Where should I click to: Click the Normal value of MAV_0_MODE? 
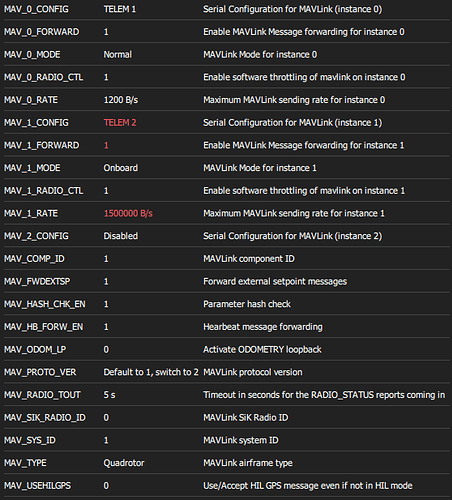click(117, 54)
